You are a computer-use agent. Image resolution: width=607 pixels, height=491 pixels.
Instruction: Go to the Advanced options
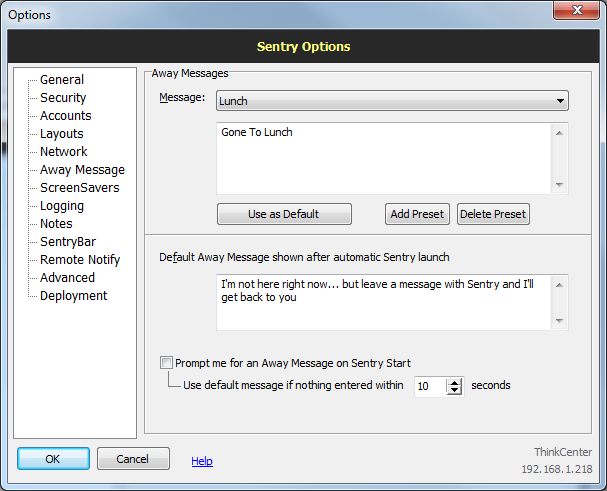(x=67, y=278)
